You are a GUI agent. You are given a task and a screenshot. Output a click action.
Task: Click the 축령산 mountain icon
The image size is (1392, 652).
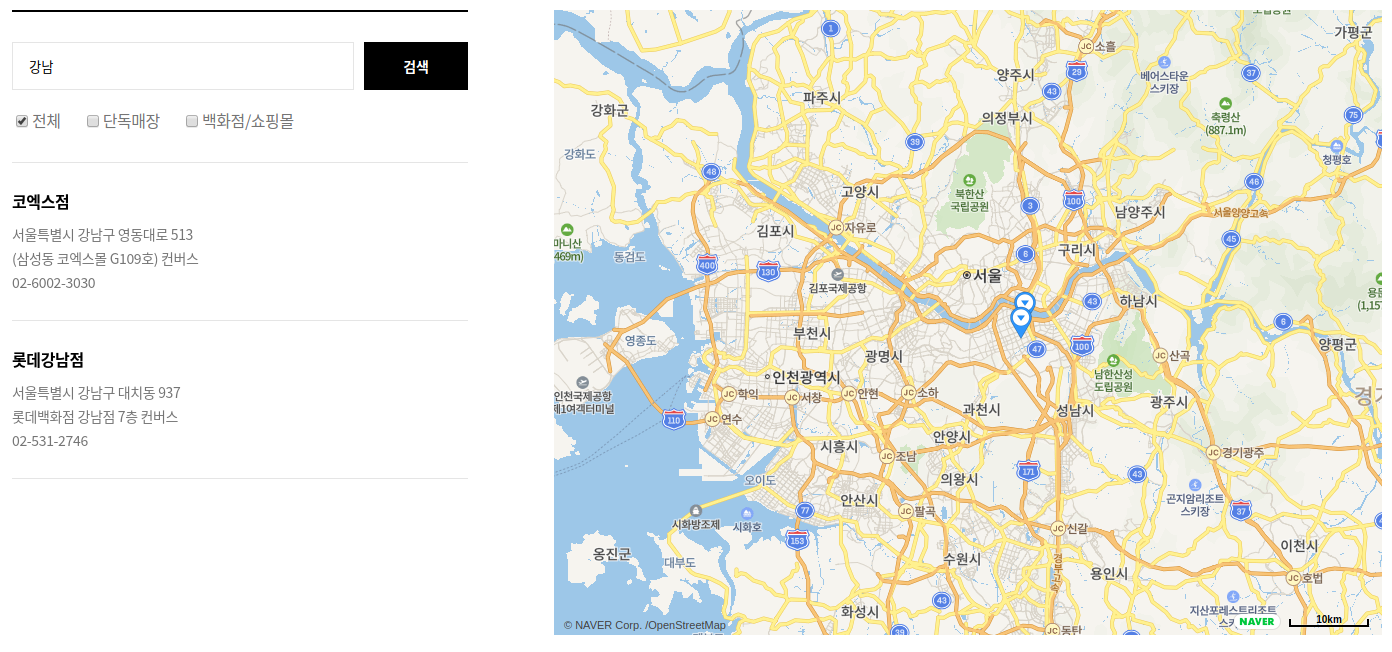pos(1226,103)
